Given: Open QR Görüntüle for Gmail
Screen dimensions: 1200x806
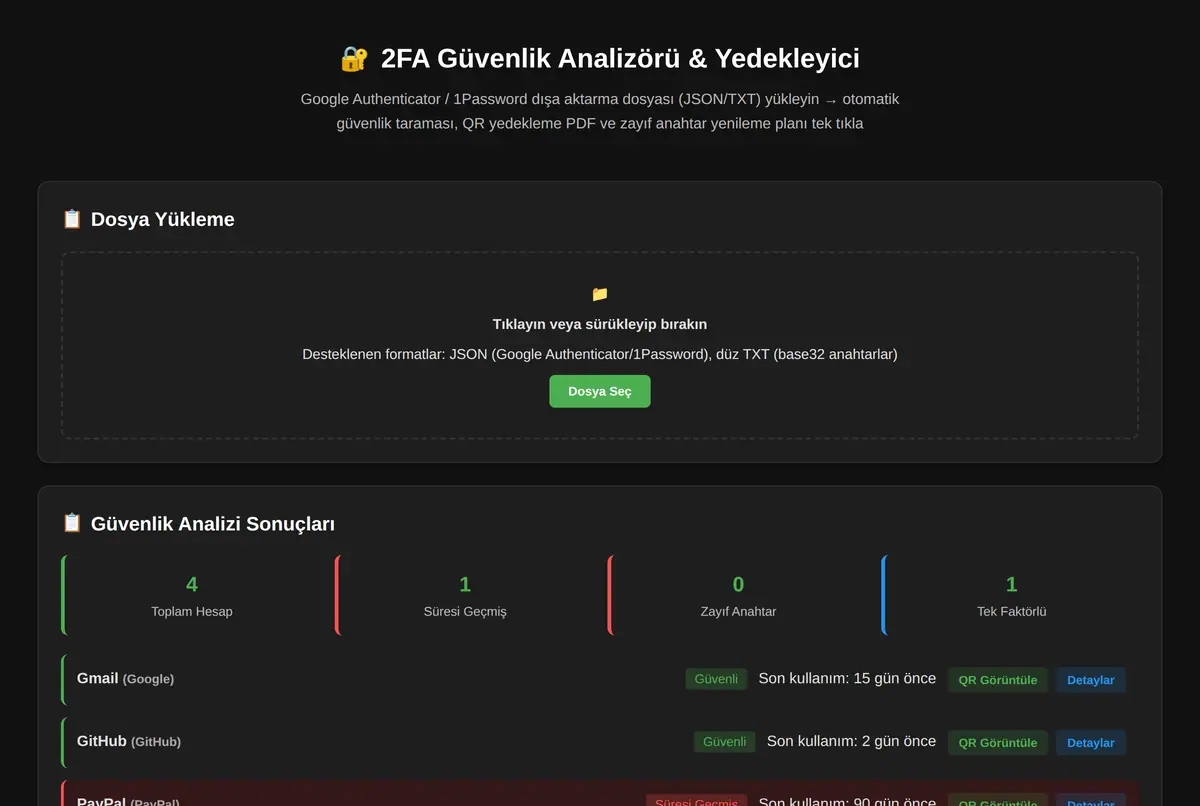Looking at the screenshot, I should 998,680.
